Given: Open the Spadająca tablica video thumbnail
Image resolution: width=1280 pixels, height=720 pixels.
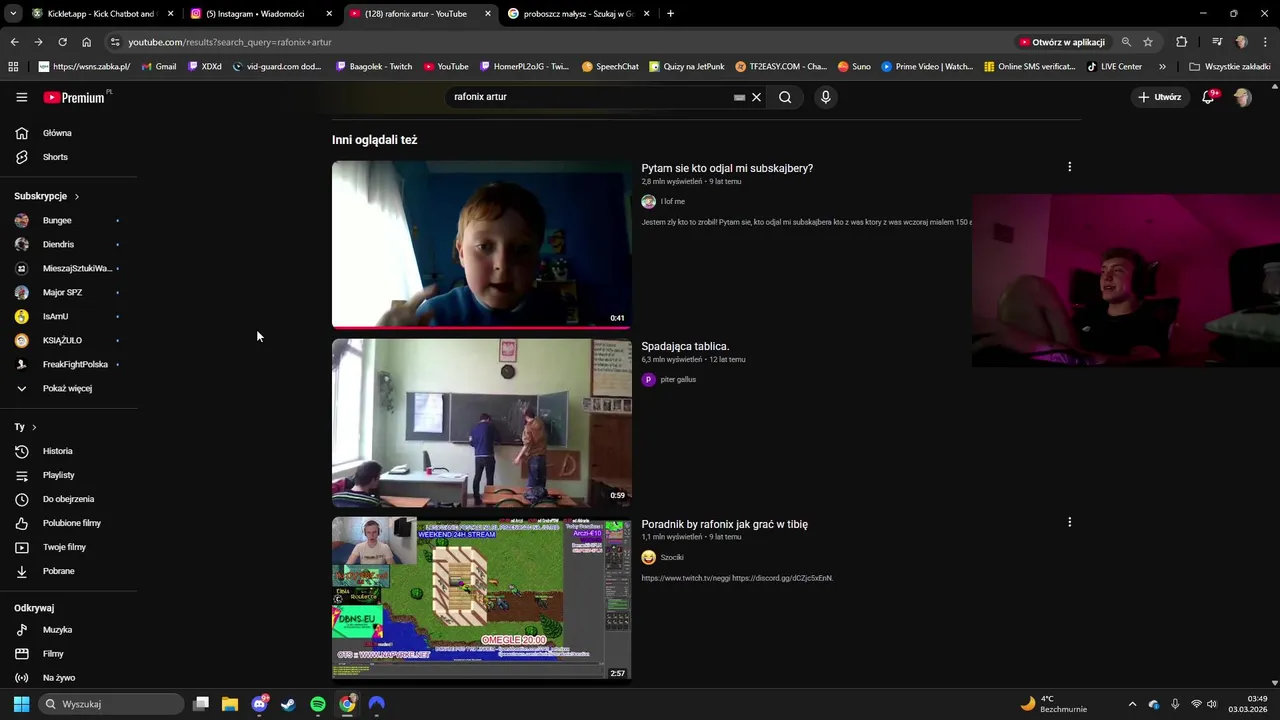Looking at the screenshot, I should click(482, 422).
